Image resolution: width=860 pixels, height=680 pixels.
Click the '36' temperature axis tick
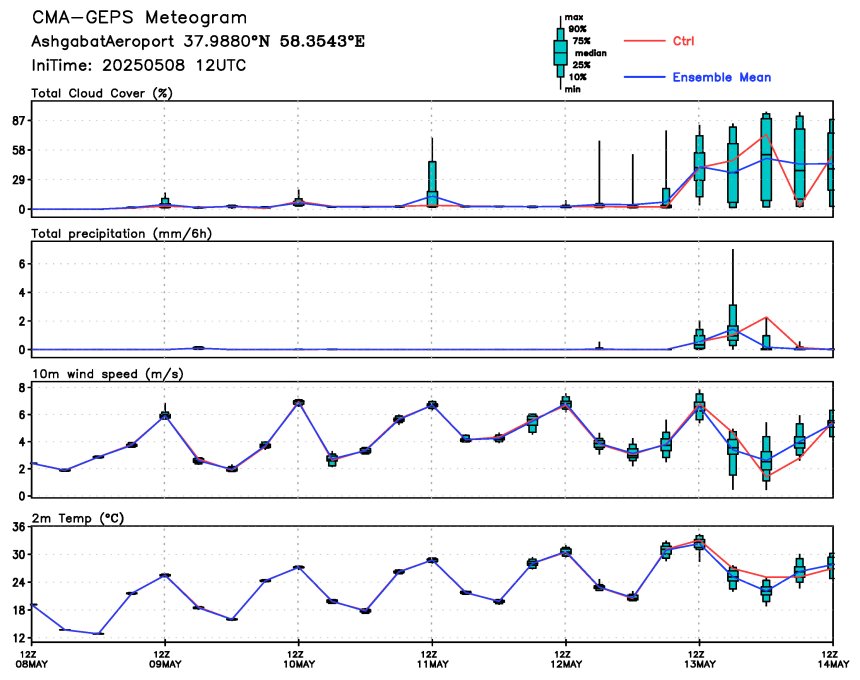18,527
